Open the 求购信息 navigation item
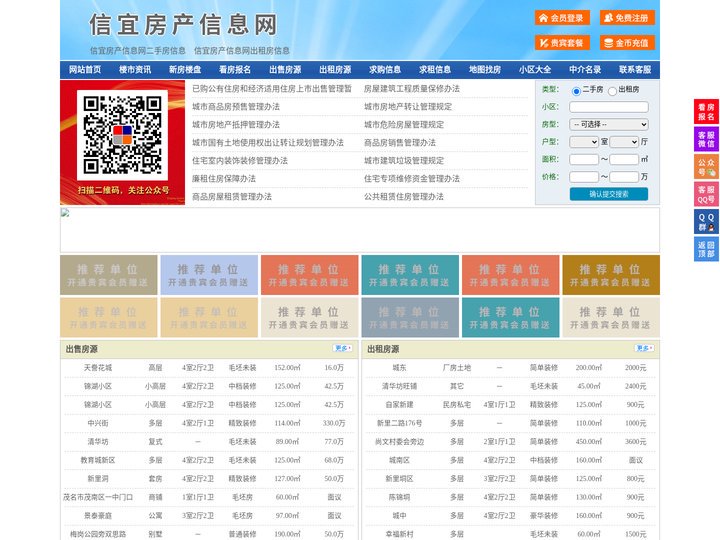720x540 pixels. [x=385, y=70]
